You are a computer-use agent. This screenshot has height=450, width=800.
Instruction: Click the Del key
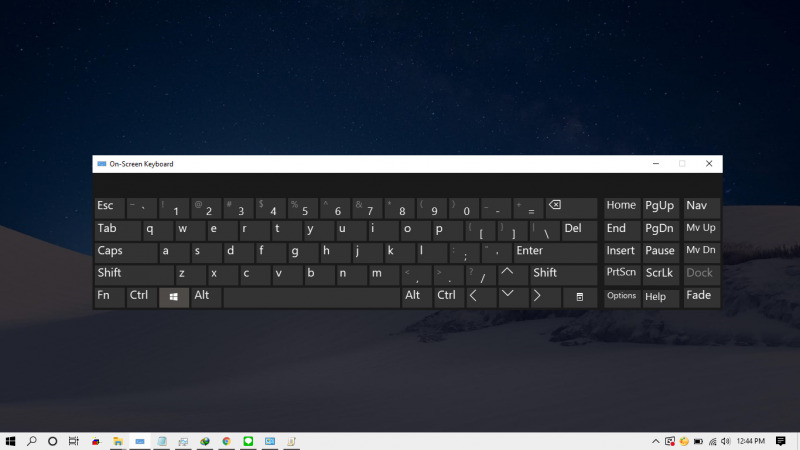point(579,230)
